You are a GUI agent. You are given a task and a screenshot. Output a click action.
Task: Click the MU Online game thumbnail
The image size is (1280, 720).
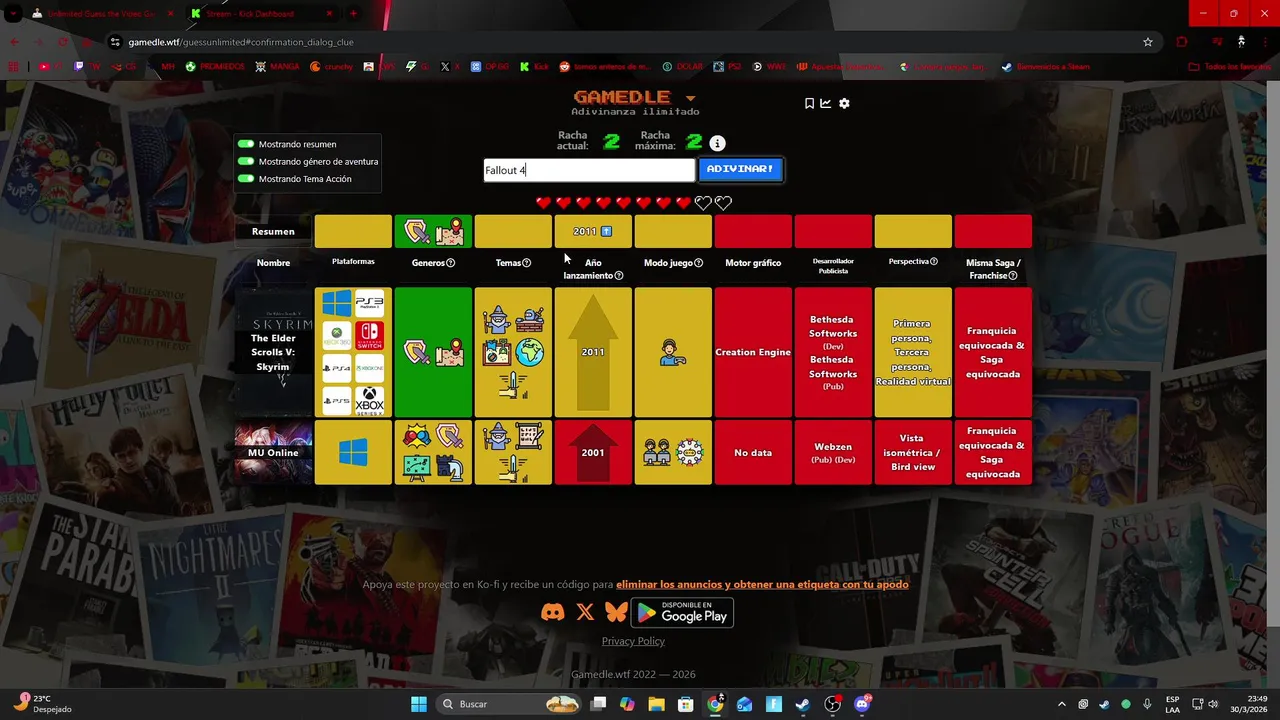tap(273, 452)
